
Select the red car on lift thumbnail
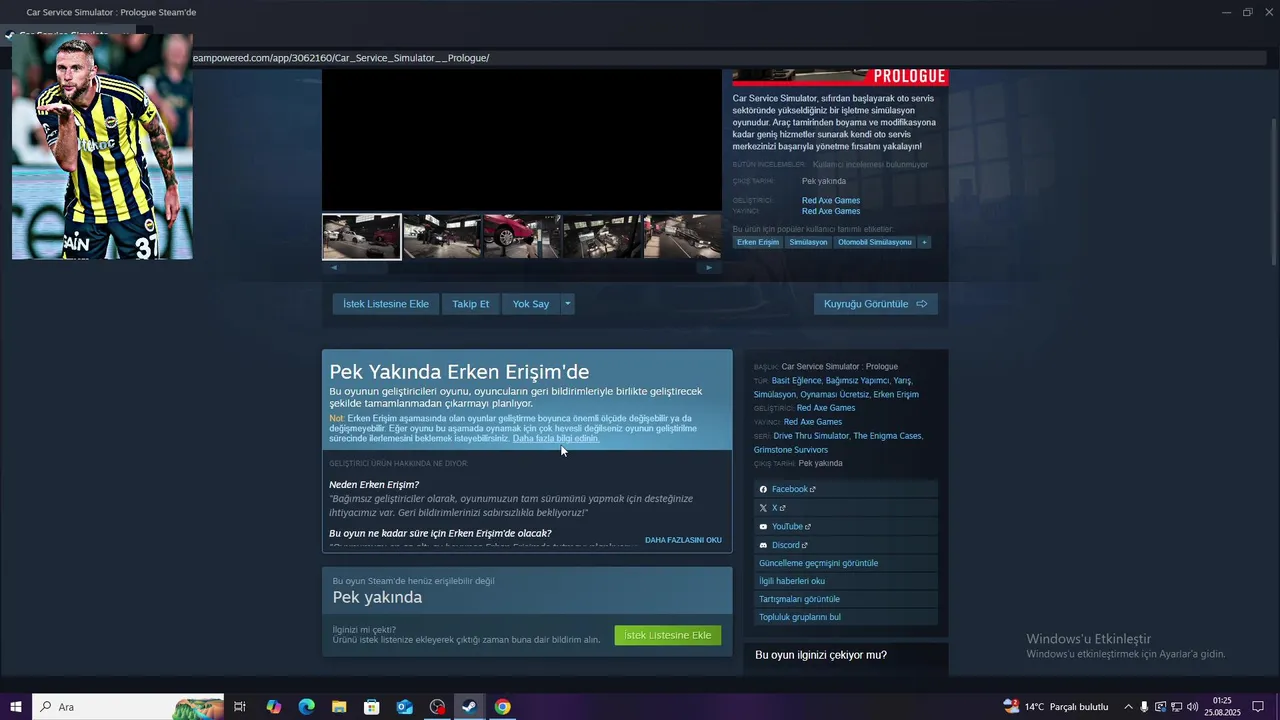point(522,237)
